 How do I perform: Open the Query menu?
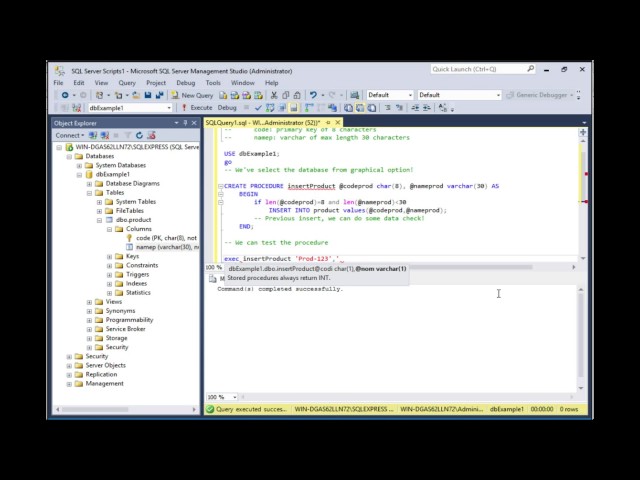127,83
